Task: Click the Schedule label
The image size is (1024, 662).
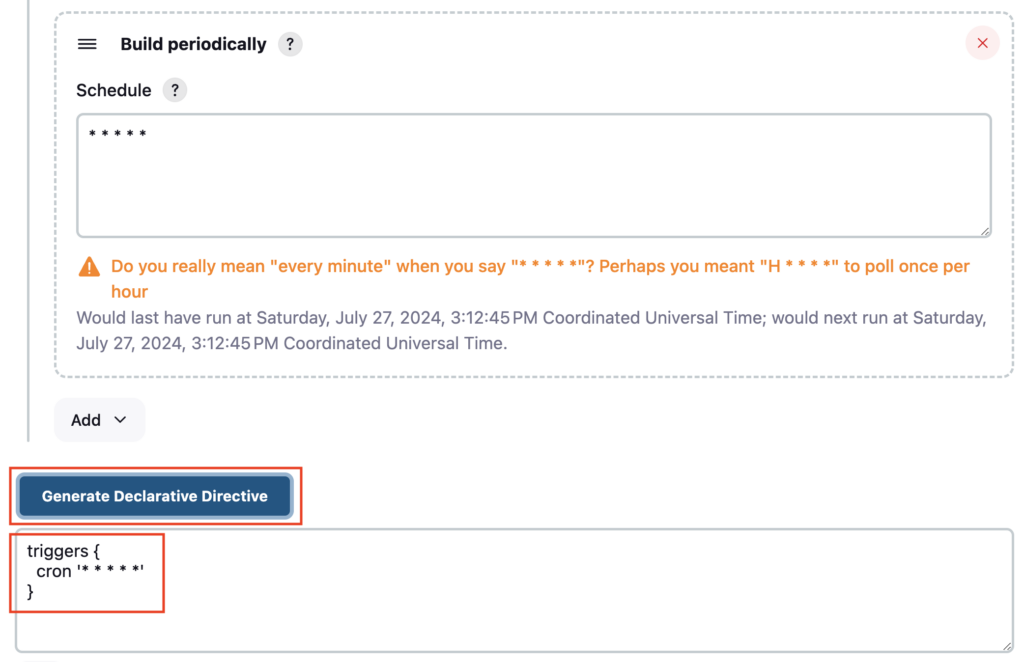Action: click(x=114, y=90)
